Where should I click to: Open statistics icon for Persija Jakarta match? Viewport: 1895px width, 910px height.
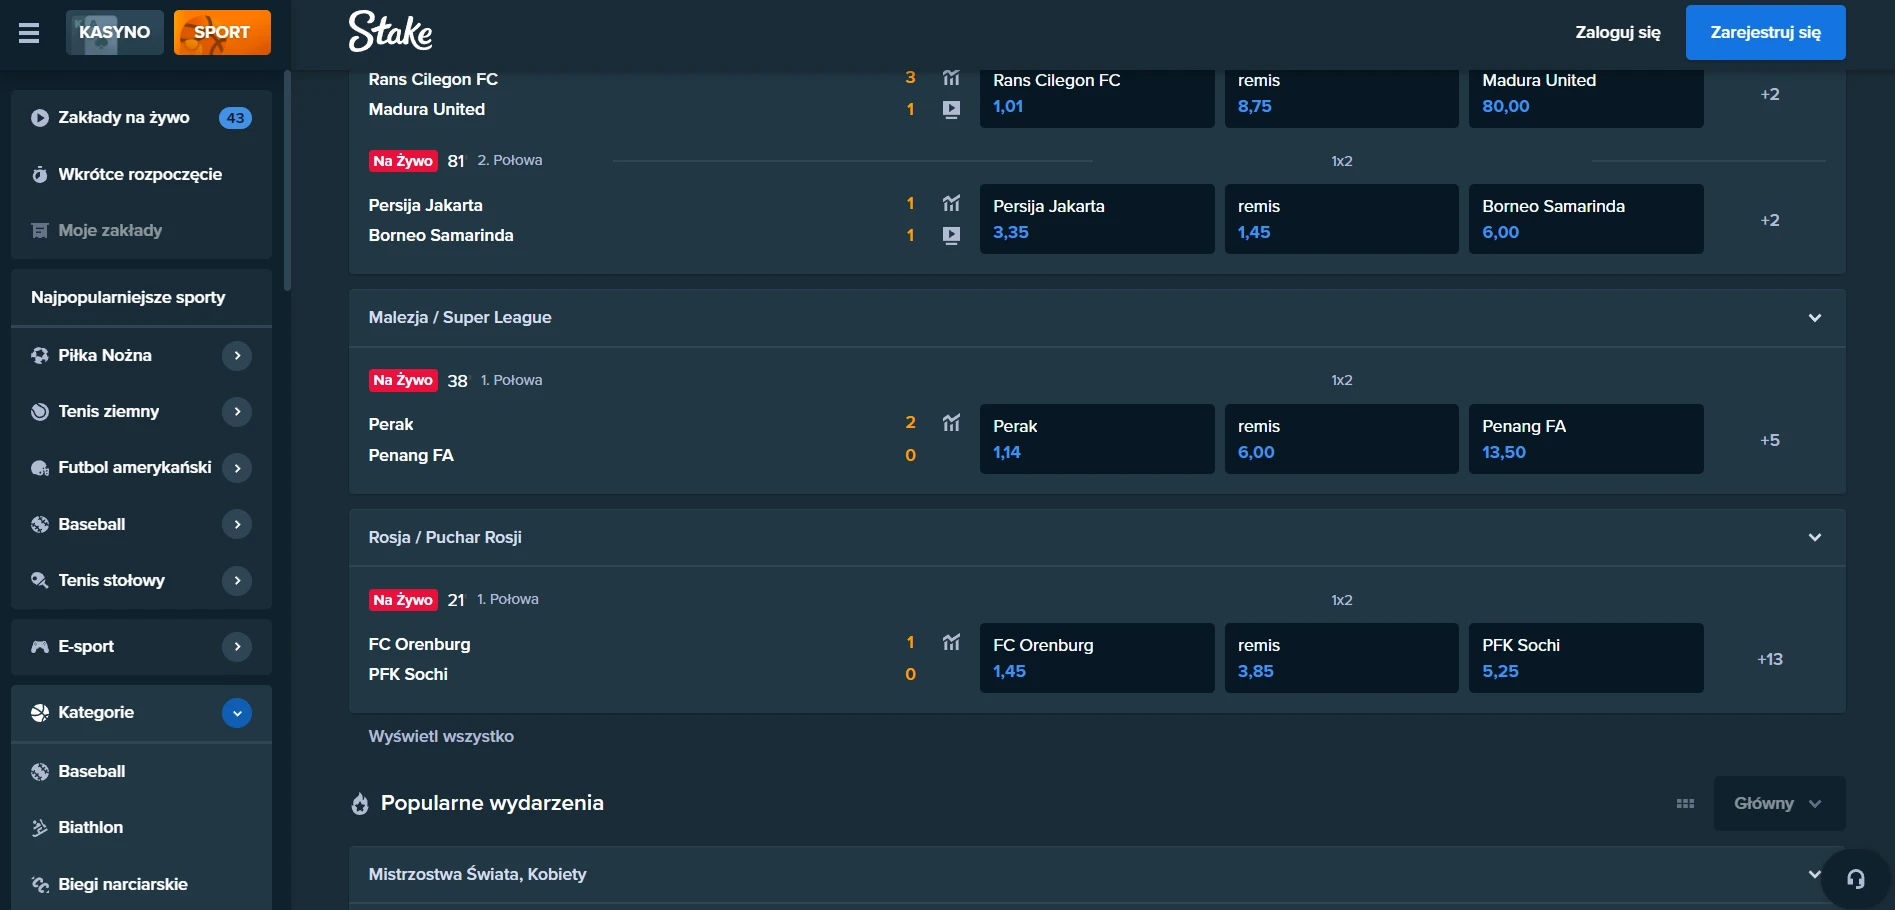point(951,203)
